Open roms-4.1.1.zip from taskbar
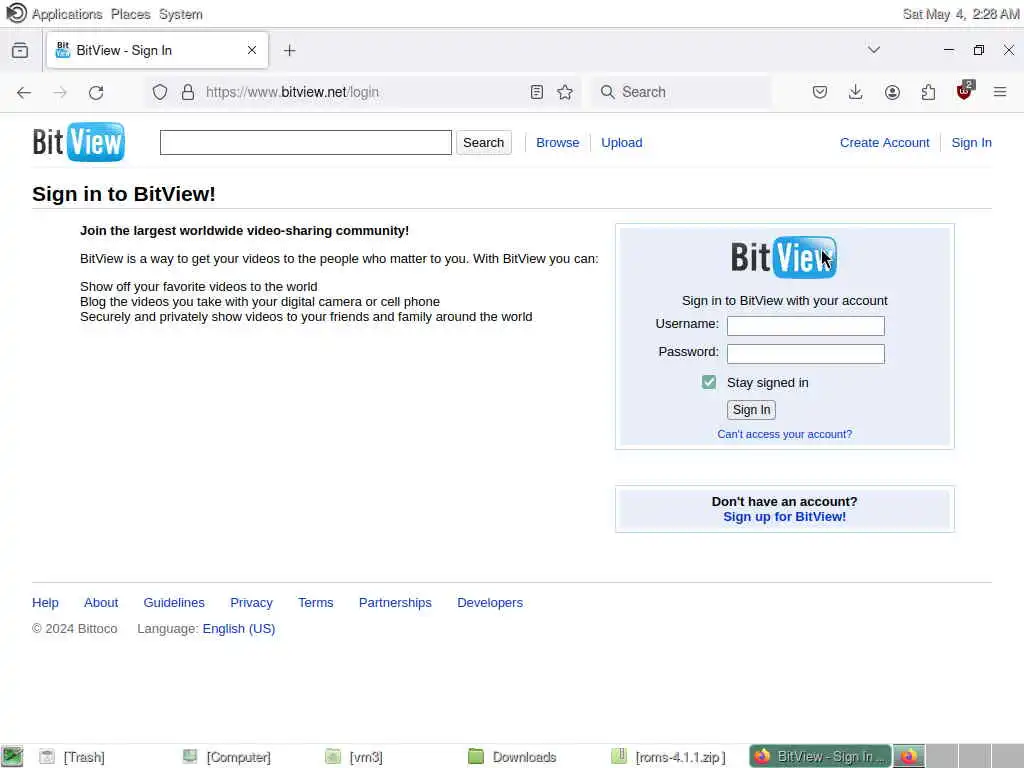 668,757
